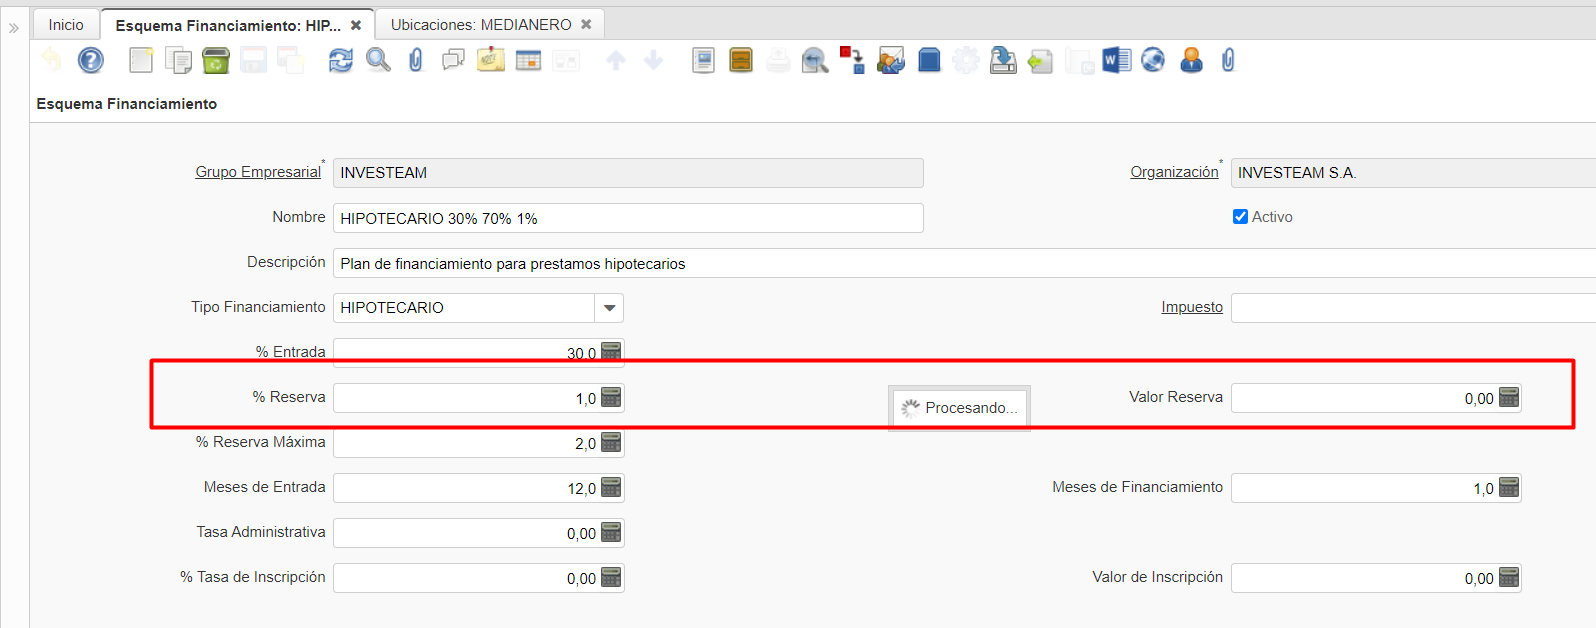
Task: Click the Word document export icon
Action: pyautogui.click(x=1116, y=61)
